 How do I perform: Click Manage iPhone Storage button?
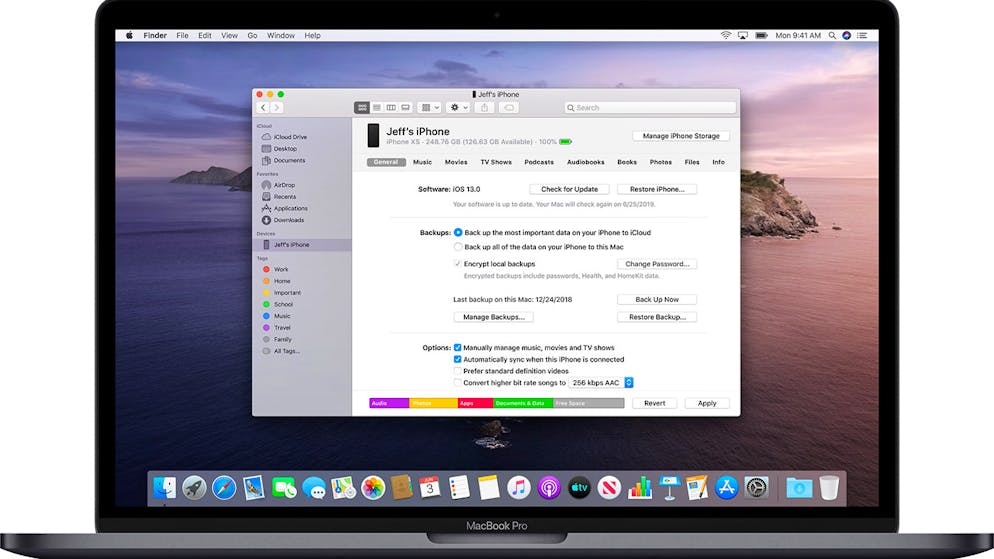point(681,136)
